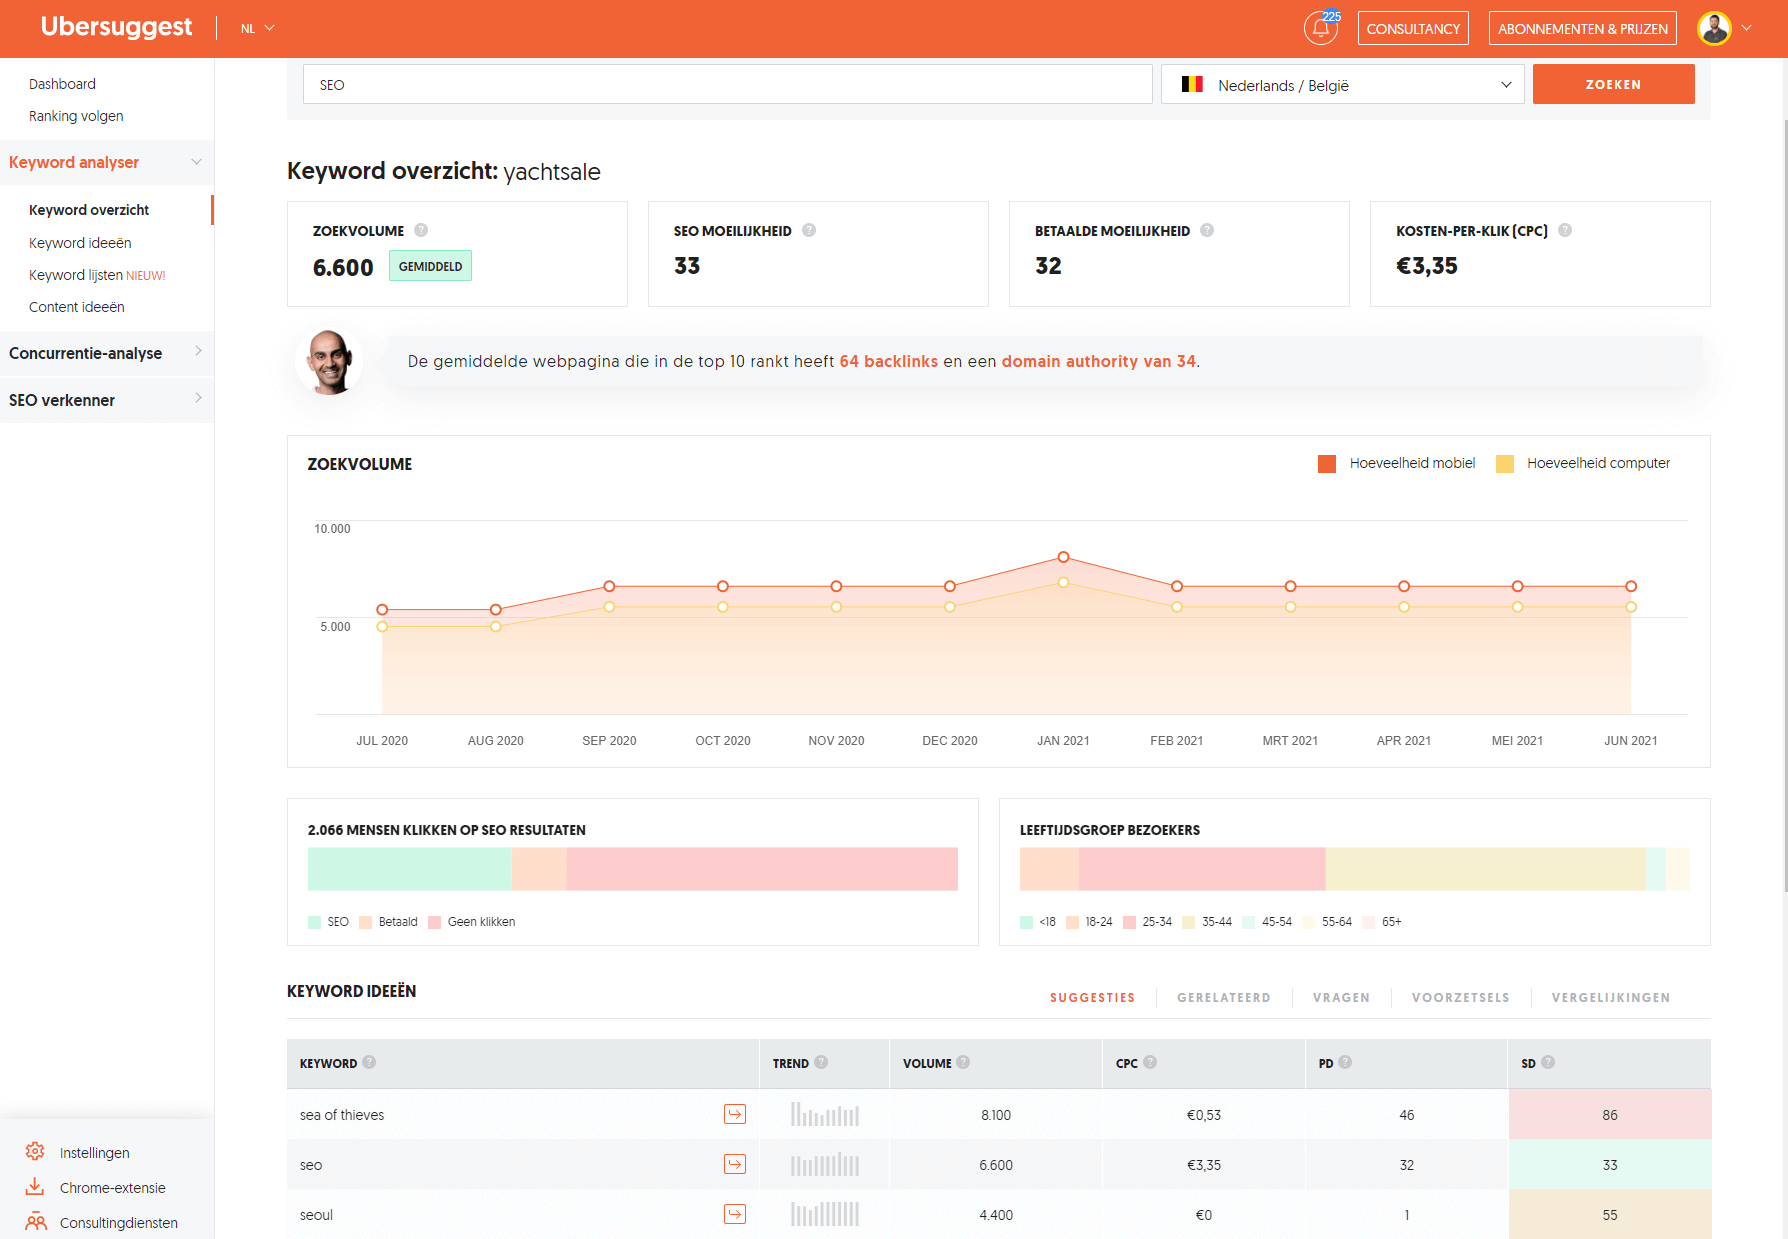Click the Consultingdiensten people icon
The height and width of the screenshot is (1239, 1788).
click(36, 1221)
